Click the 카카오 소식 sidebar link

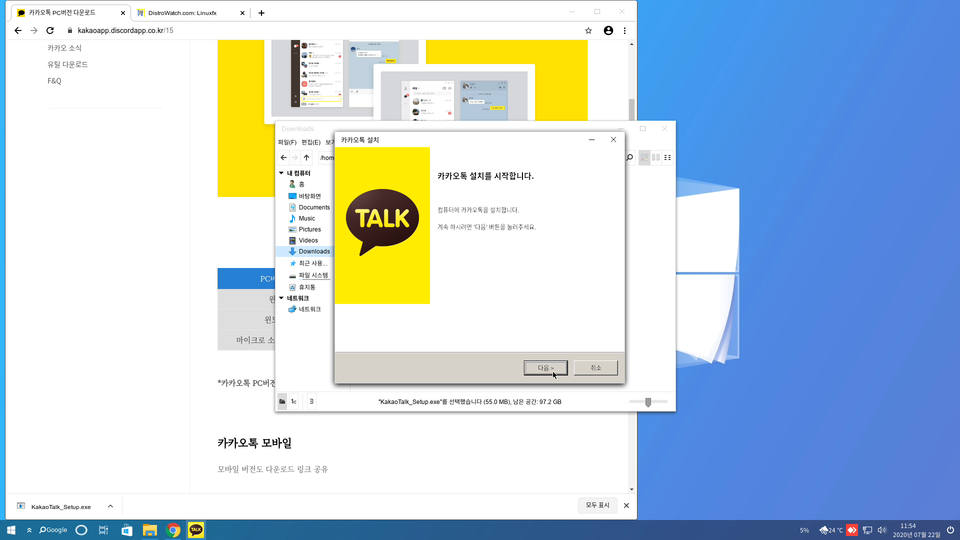pos(64,48)
